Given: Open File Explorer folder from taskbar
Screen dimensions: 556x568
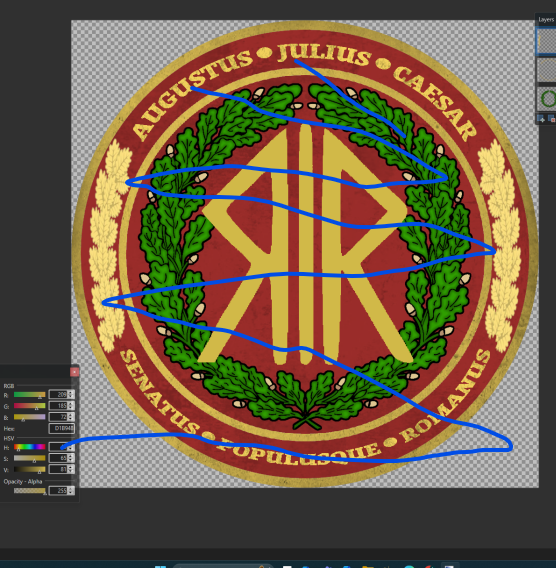Looking at the screenshot, I should (x=368, y=566).
